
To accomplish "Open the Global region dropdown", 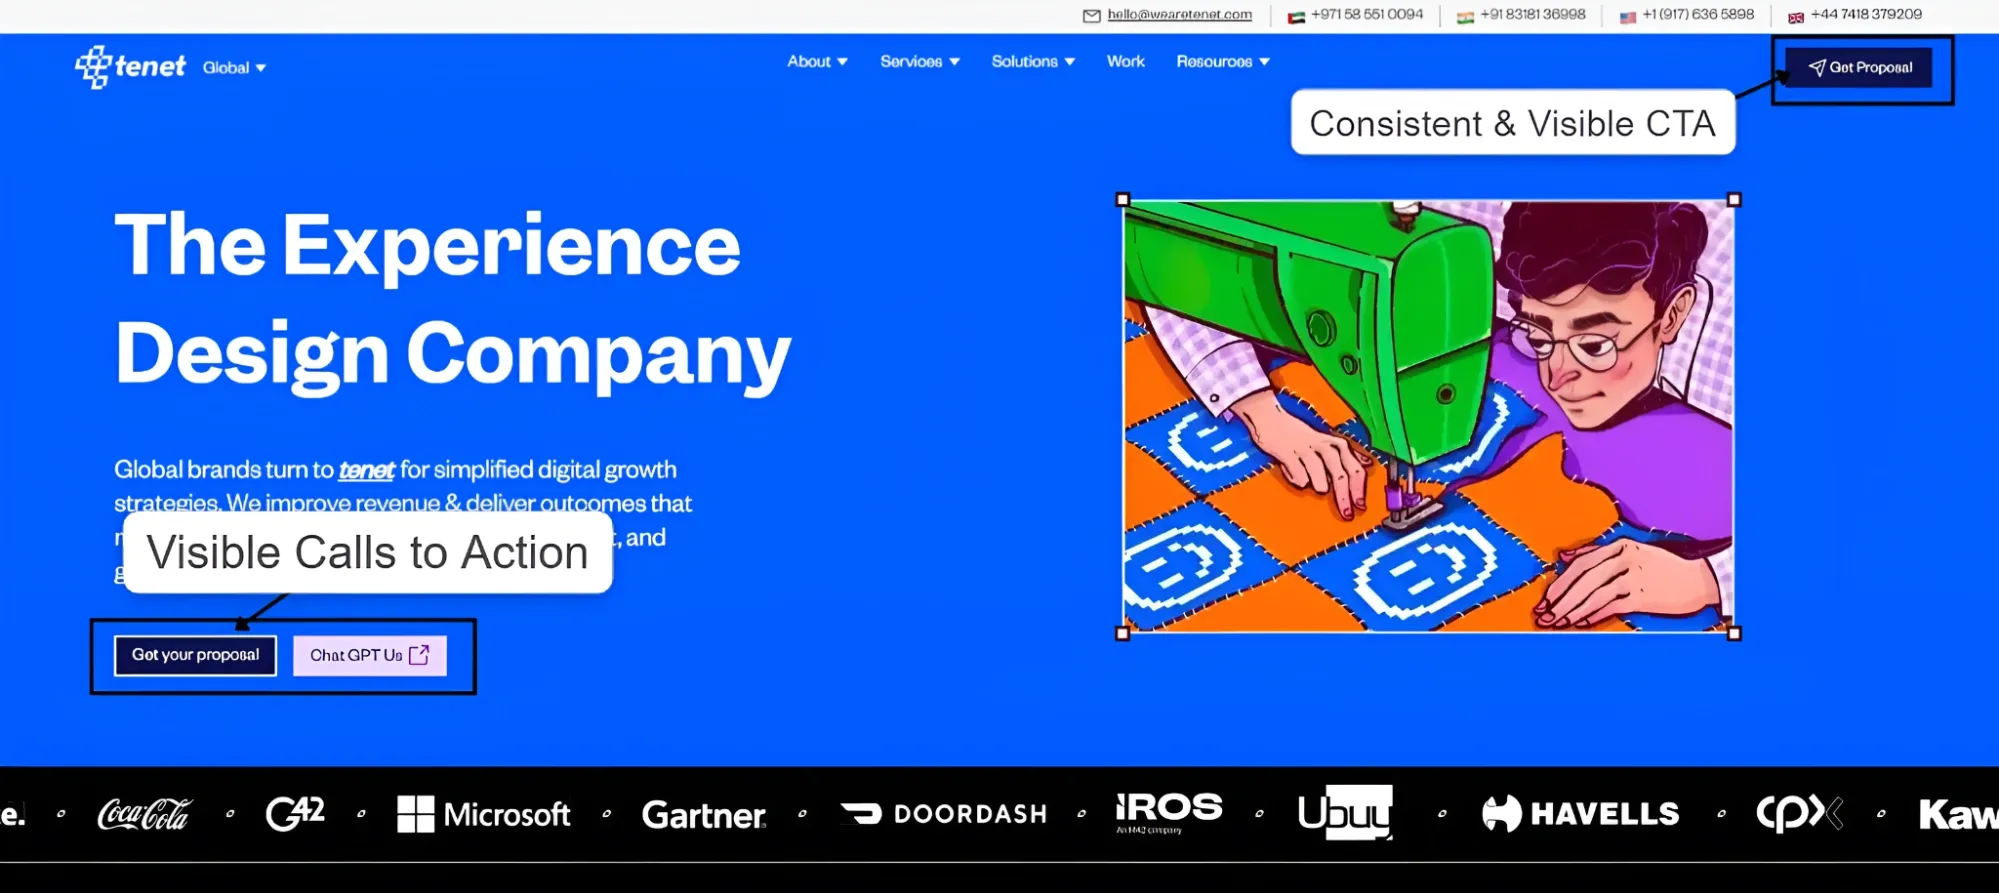I will [234, 68].
